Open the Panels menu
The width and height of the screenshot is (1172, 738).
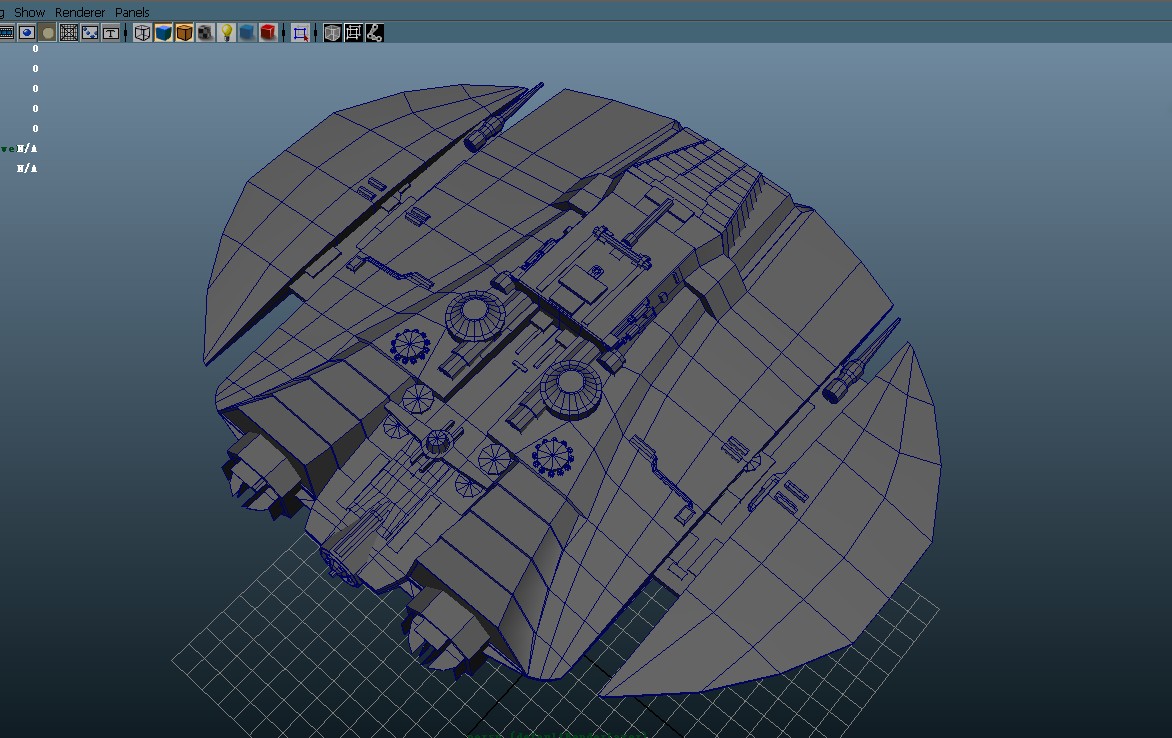[x=132, y=12]
